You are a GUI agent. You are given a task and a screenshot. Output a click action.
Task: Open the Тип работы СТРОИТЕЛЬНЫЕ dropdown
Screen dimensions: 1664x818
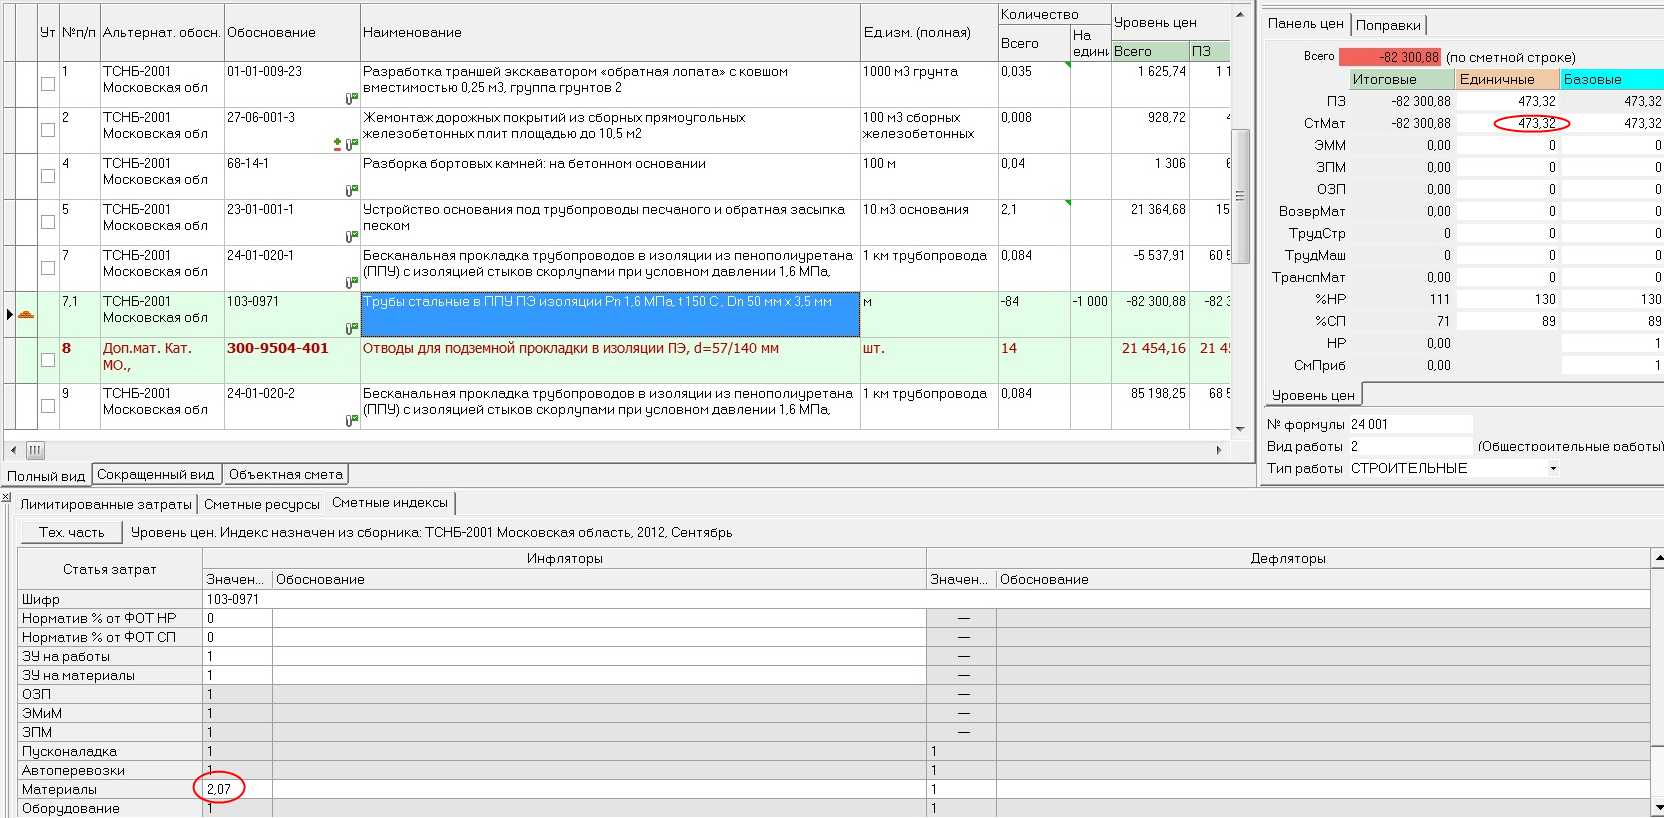click(x=1553, y=469)
